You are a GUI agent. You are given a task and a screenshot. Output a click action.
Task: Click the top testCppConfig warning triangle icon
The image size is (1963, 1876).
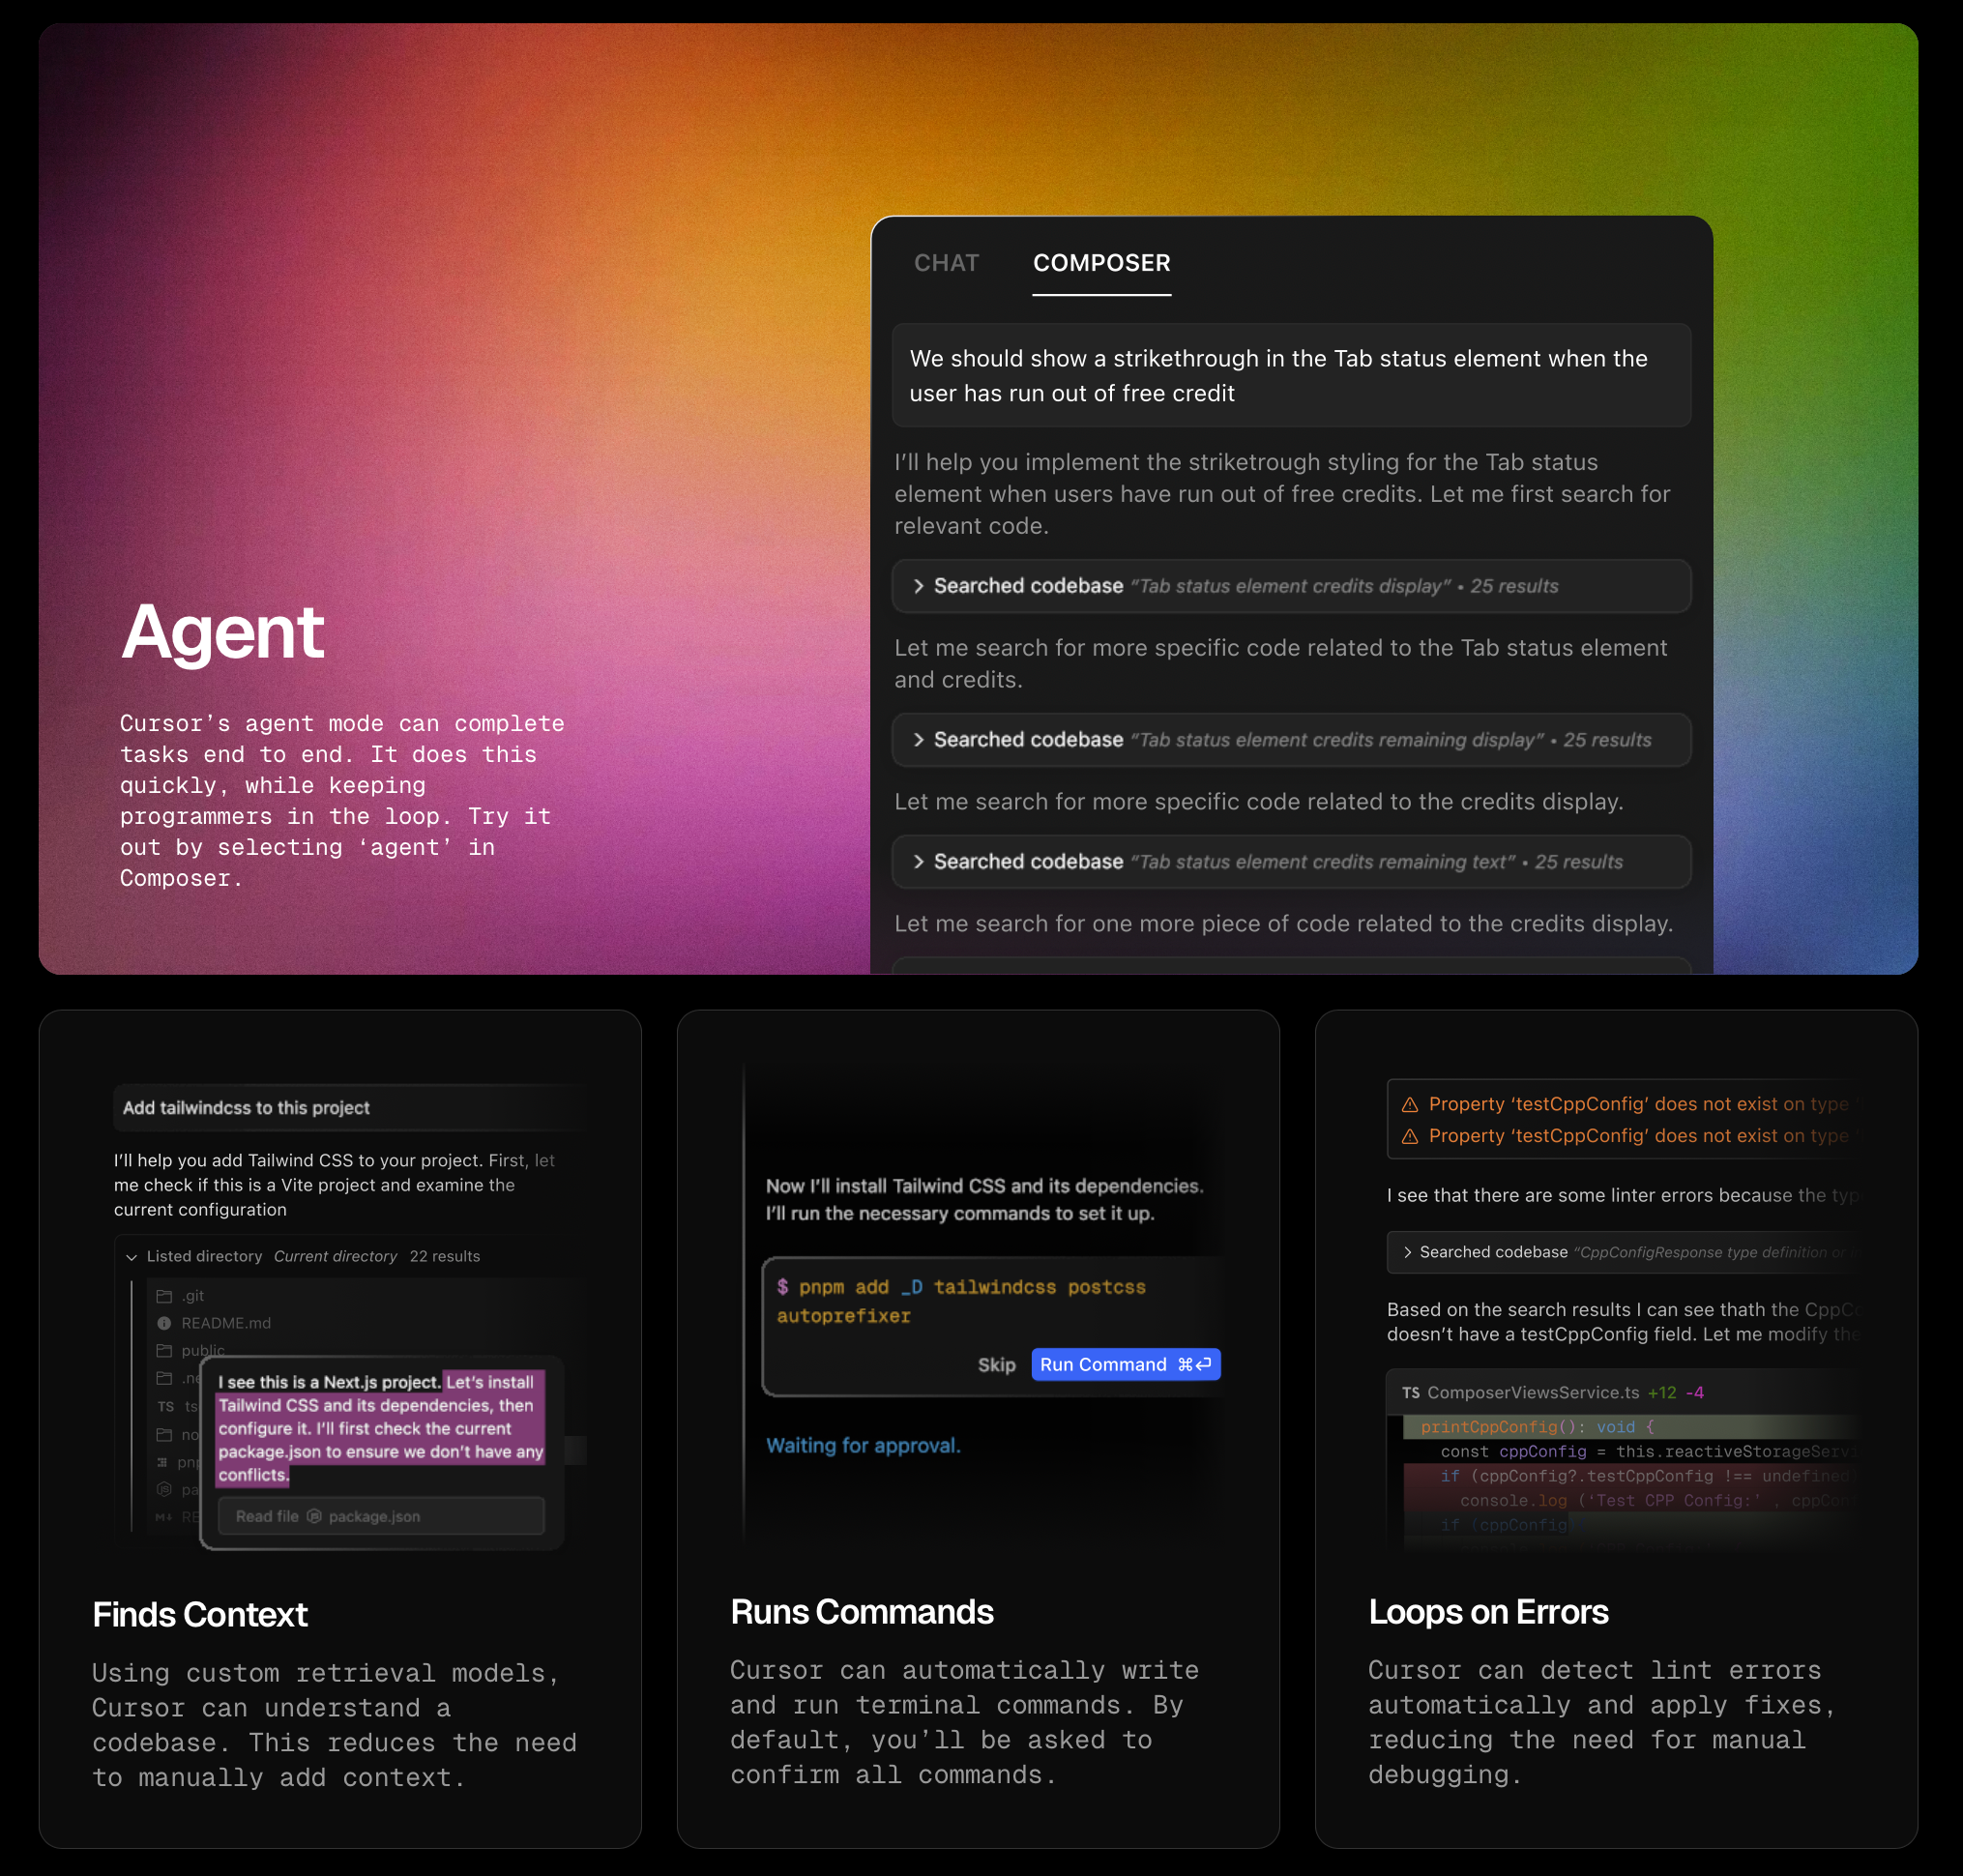coord(1410,1105)
